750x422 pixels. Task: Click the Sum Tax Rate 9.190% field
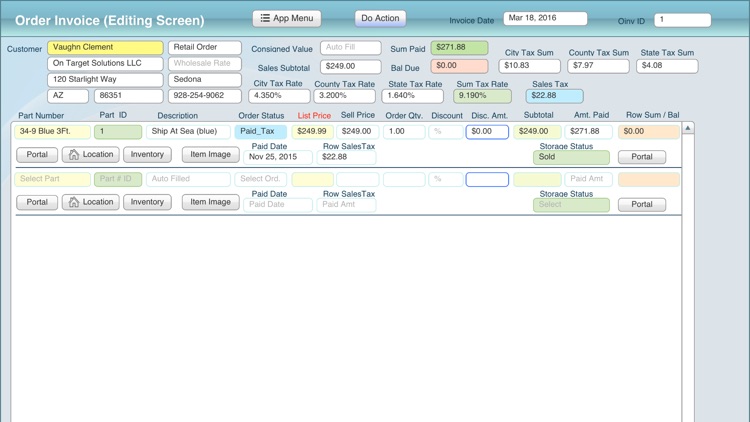pos(482,96)
